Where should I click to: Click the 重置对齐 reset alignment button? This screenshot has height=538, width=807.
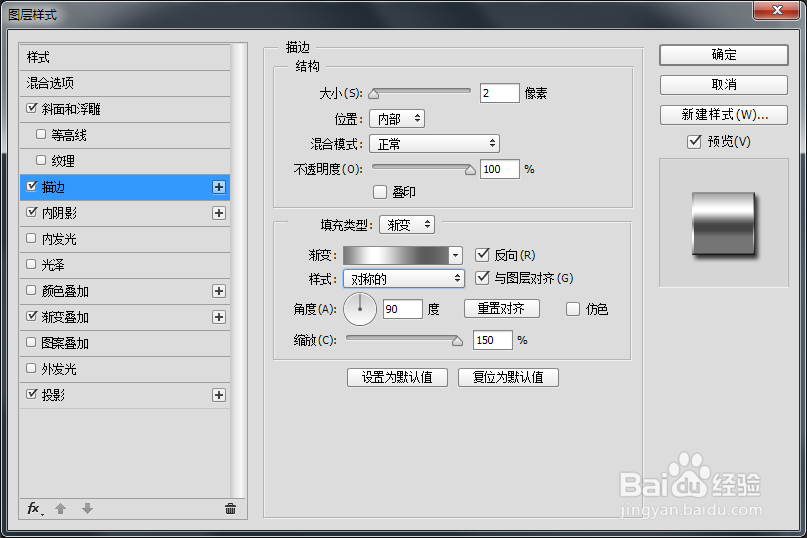502,308
